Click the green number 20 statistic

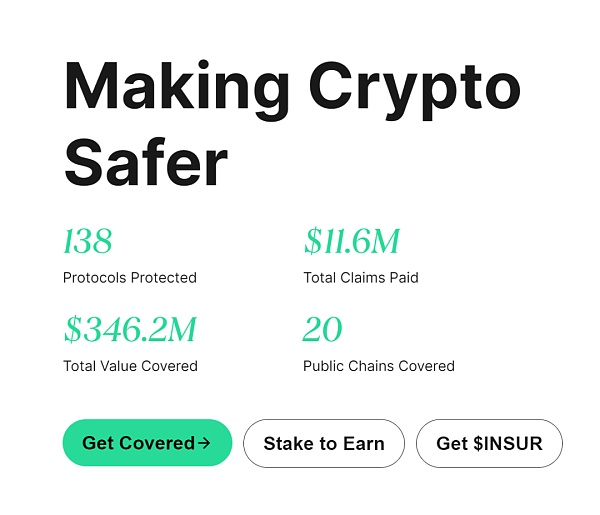tap(323, 329)
